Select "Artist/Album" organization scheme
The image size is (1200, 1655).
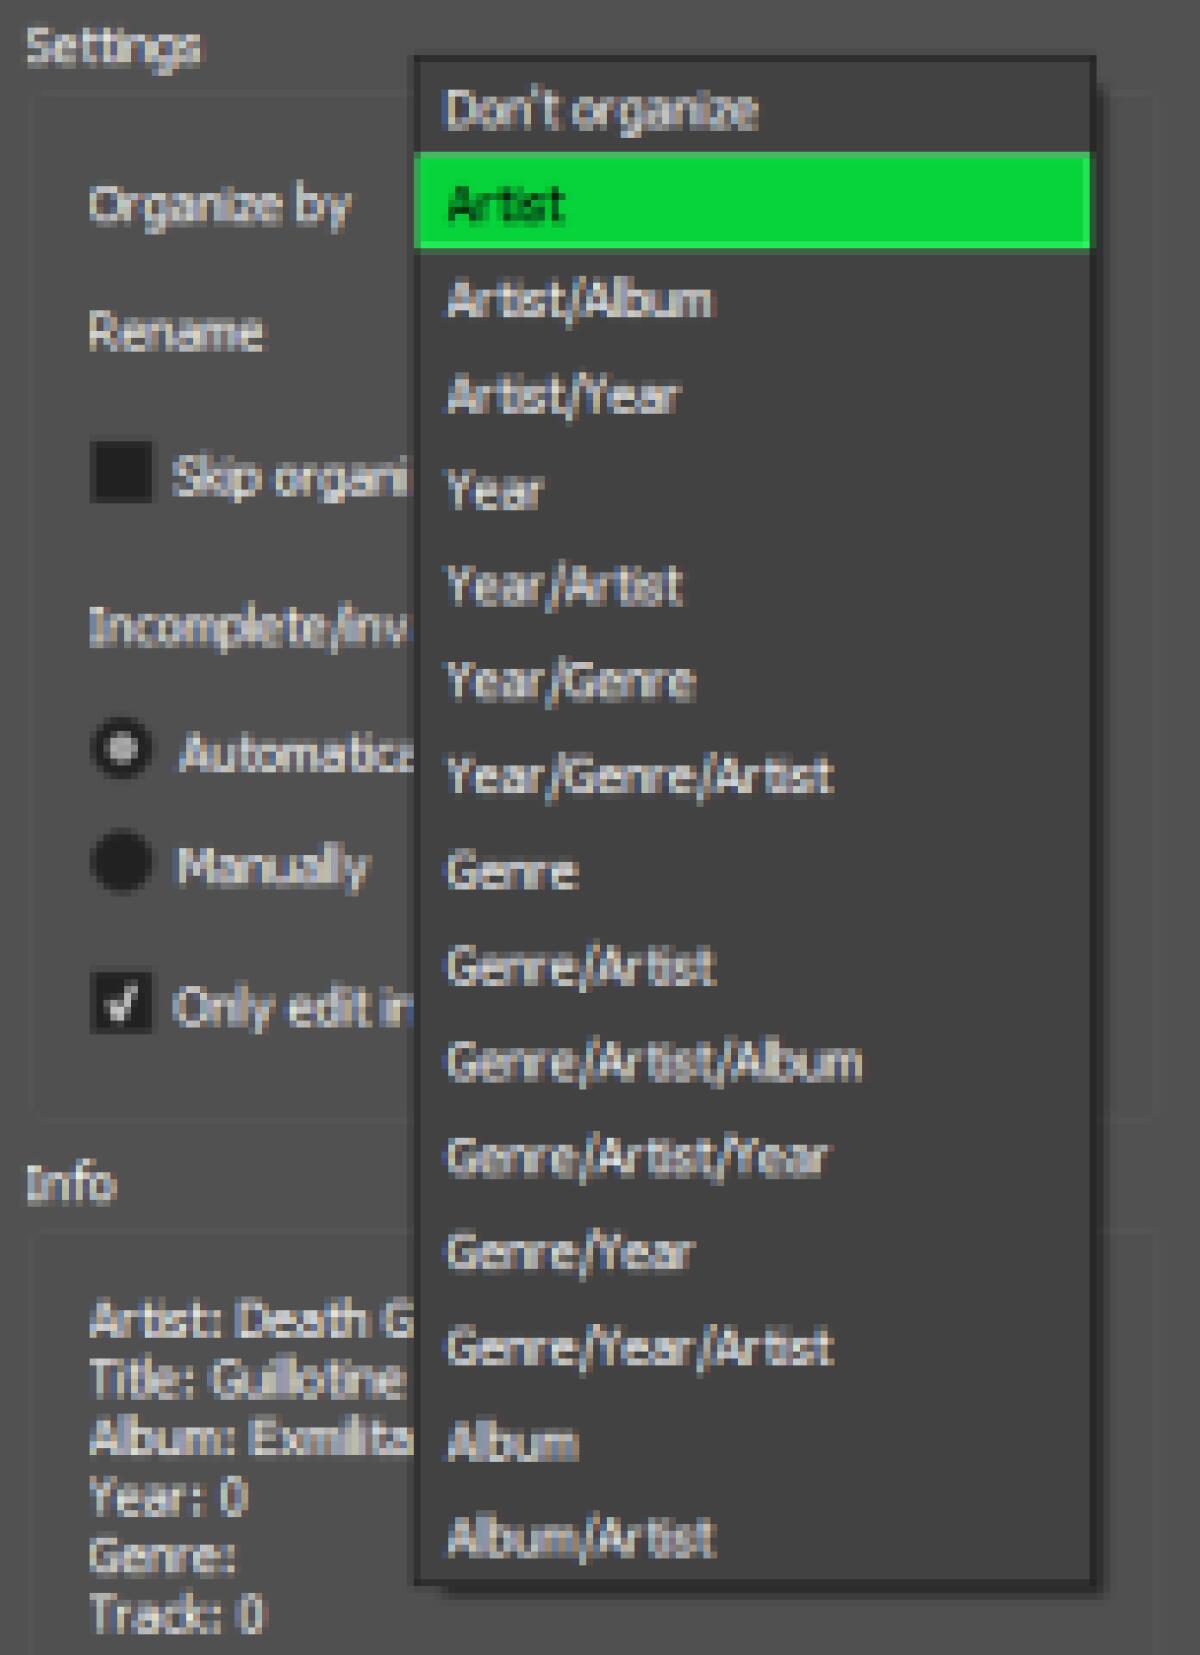(x=580, y=297)
